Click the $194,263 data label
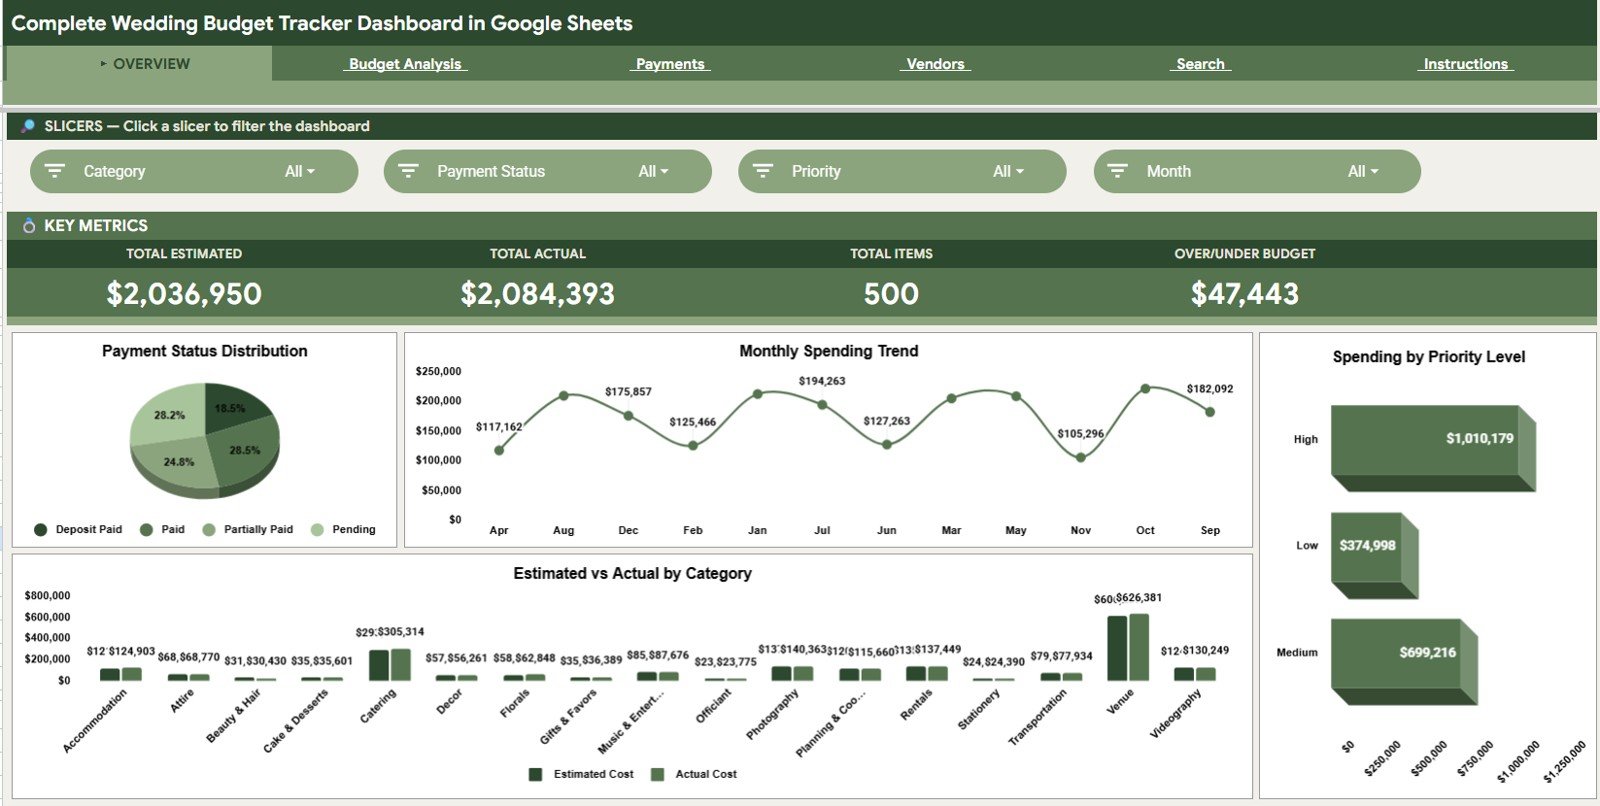 click(822, 381)
